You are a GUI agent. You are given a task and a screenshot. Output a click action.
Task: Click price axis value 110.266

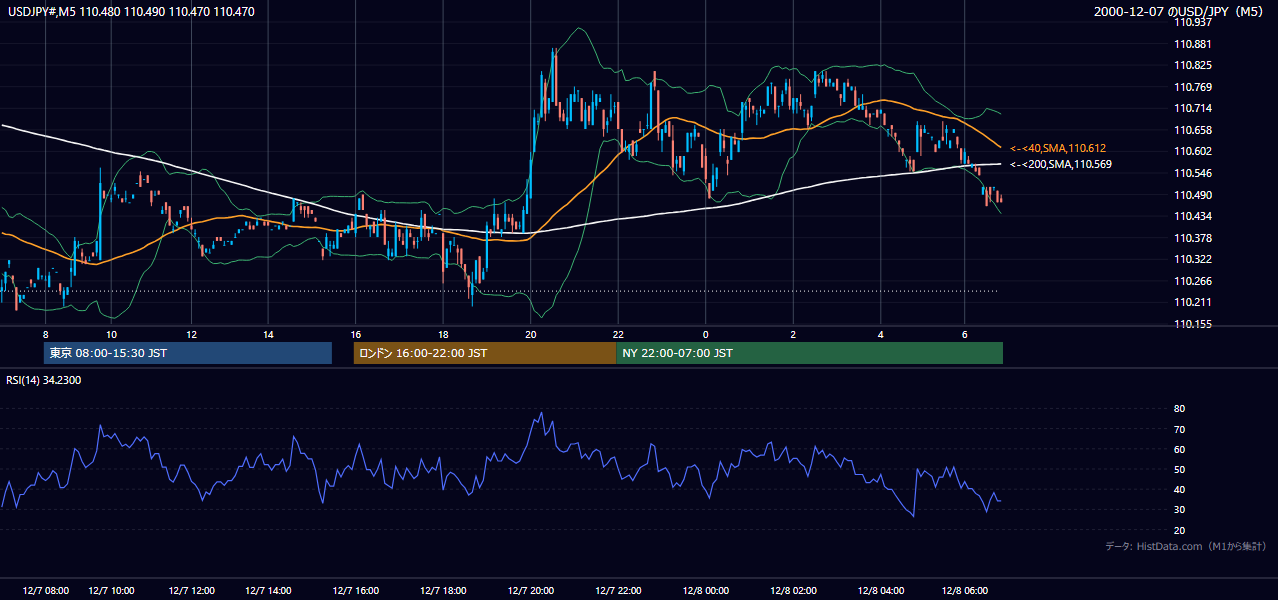point(1192,281)
